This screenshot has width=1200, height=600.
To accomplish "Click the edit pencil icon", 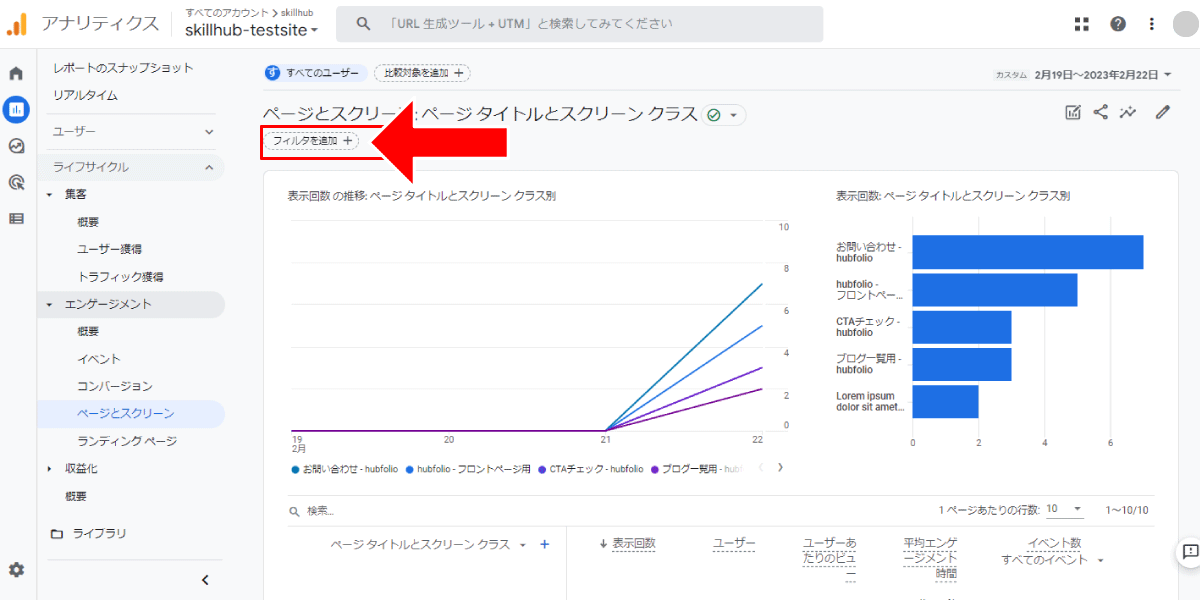I will (x=1162, y=113).
